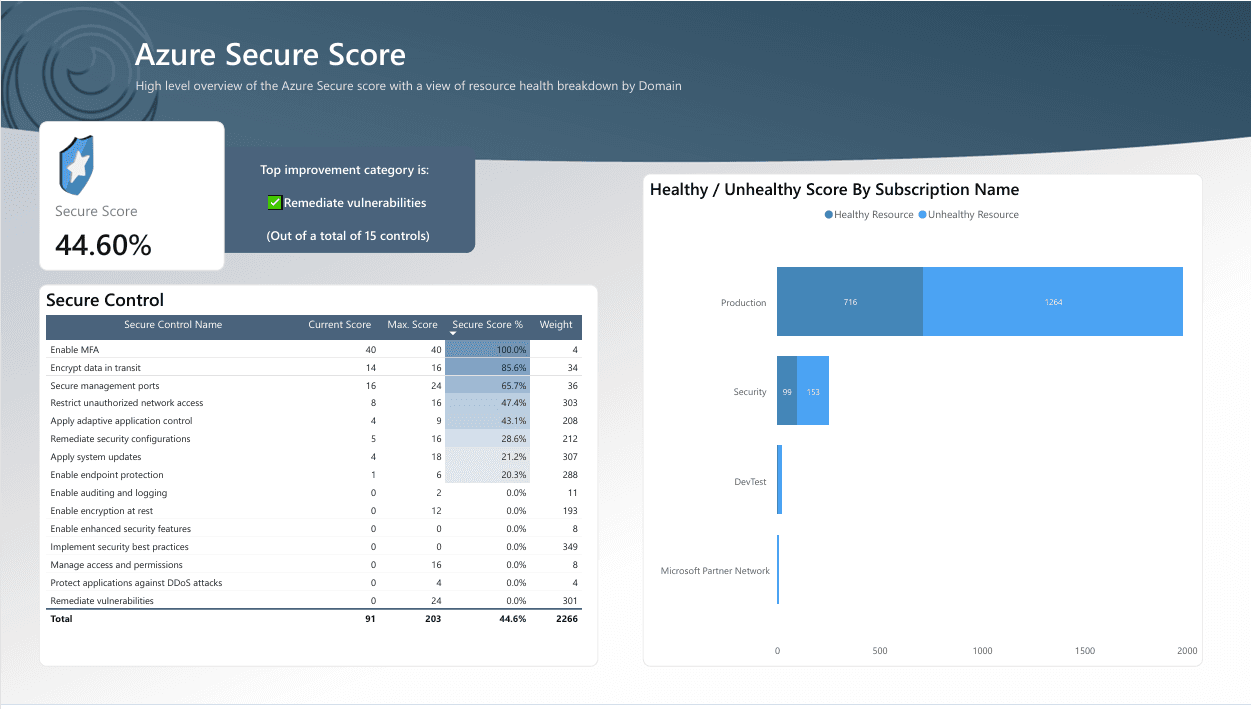1251x709 pixels.
Task: Click the DevTest bar in chart
Action: tap(779, 480)
